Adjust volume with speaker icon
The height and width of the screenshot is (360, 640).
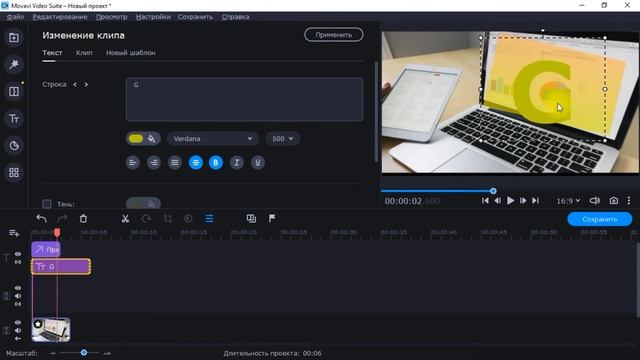pyautogui.click(x=595, y=201)
